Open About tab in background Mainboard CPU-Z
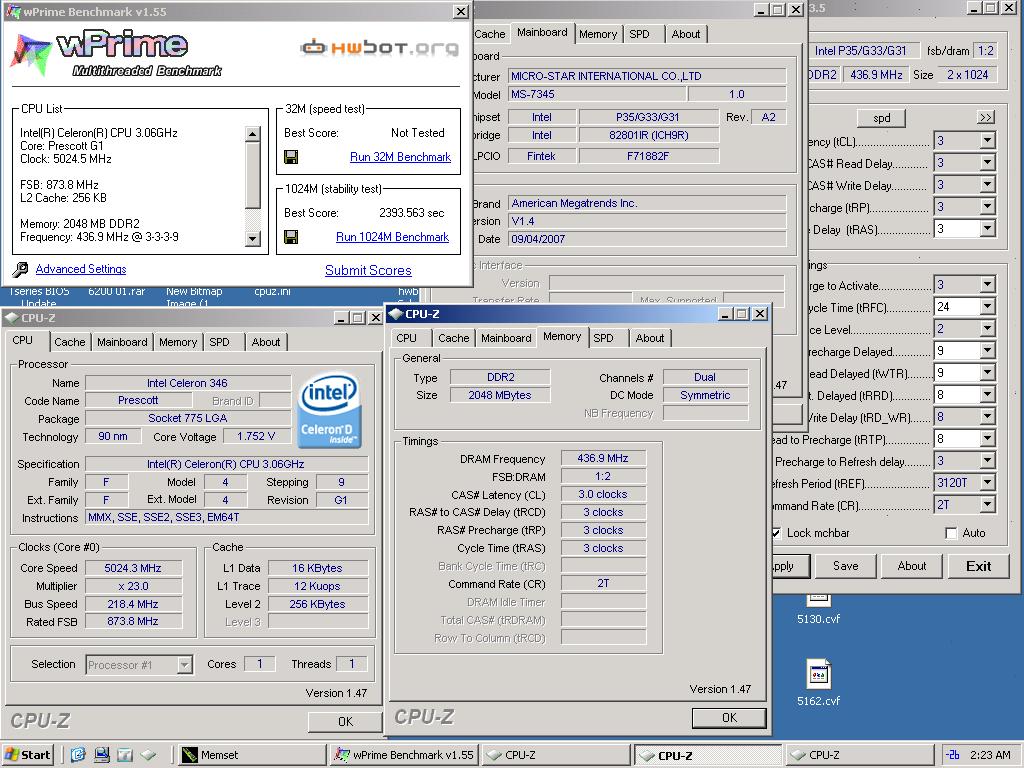This screenshot has width=1024, height=768. (686, 34)
